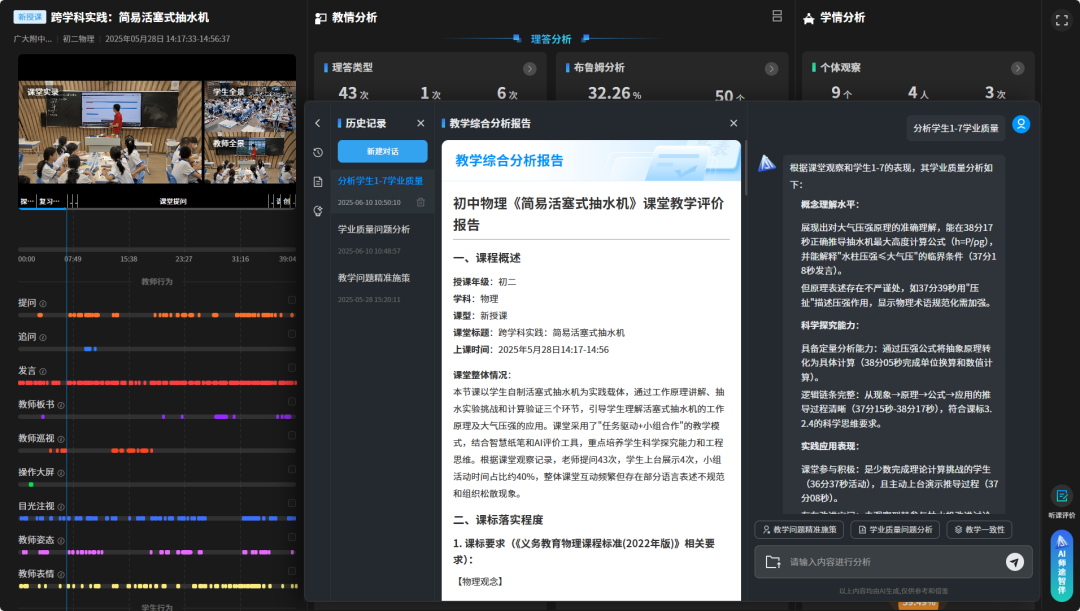Click the user avatar icon beside 分析学生1-7学业质量

1019,124
